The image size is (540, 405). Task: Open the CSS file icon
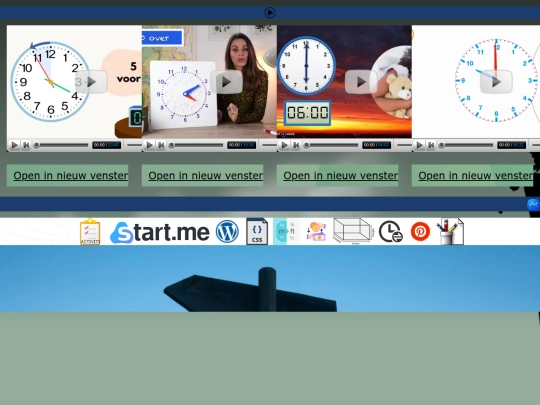[x=257, y=231]
